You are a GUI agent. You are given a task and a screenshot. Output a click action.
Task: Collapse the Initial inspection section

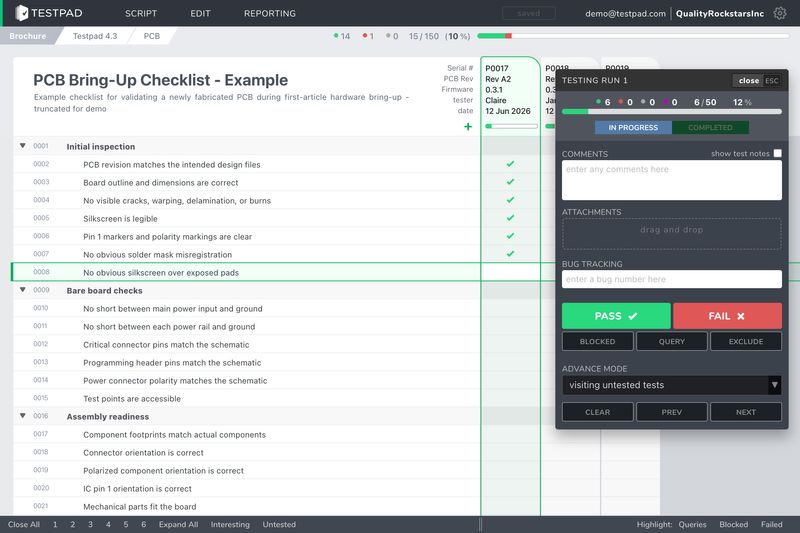coord(22,146)
